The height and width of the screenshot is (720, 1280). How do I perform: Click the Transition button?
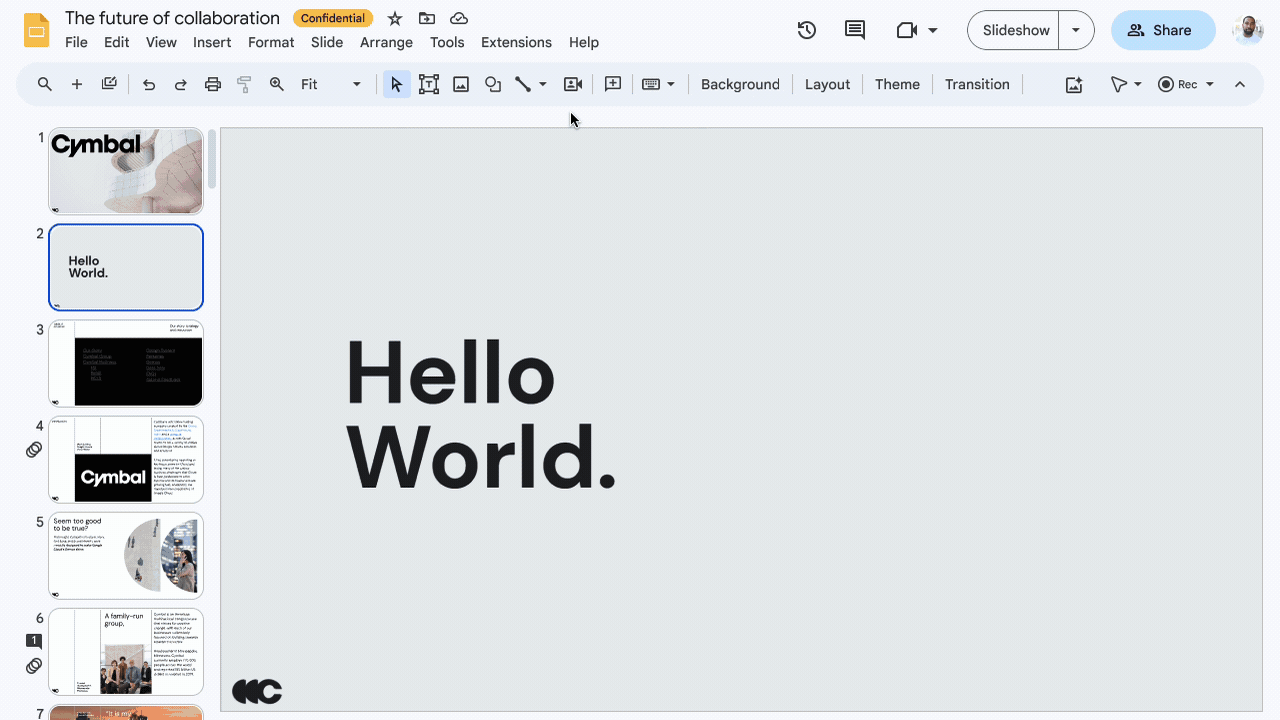(977, 84)
